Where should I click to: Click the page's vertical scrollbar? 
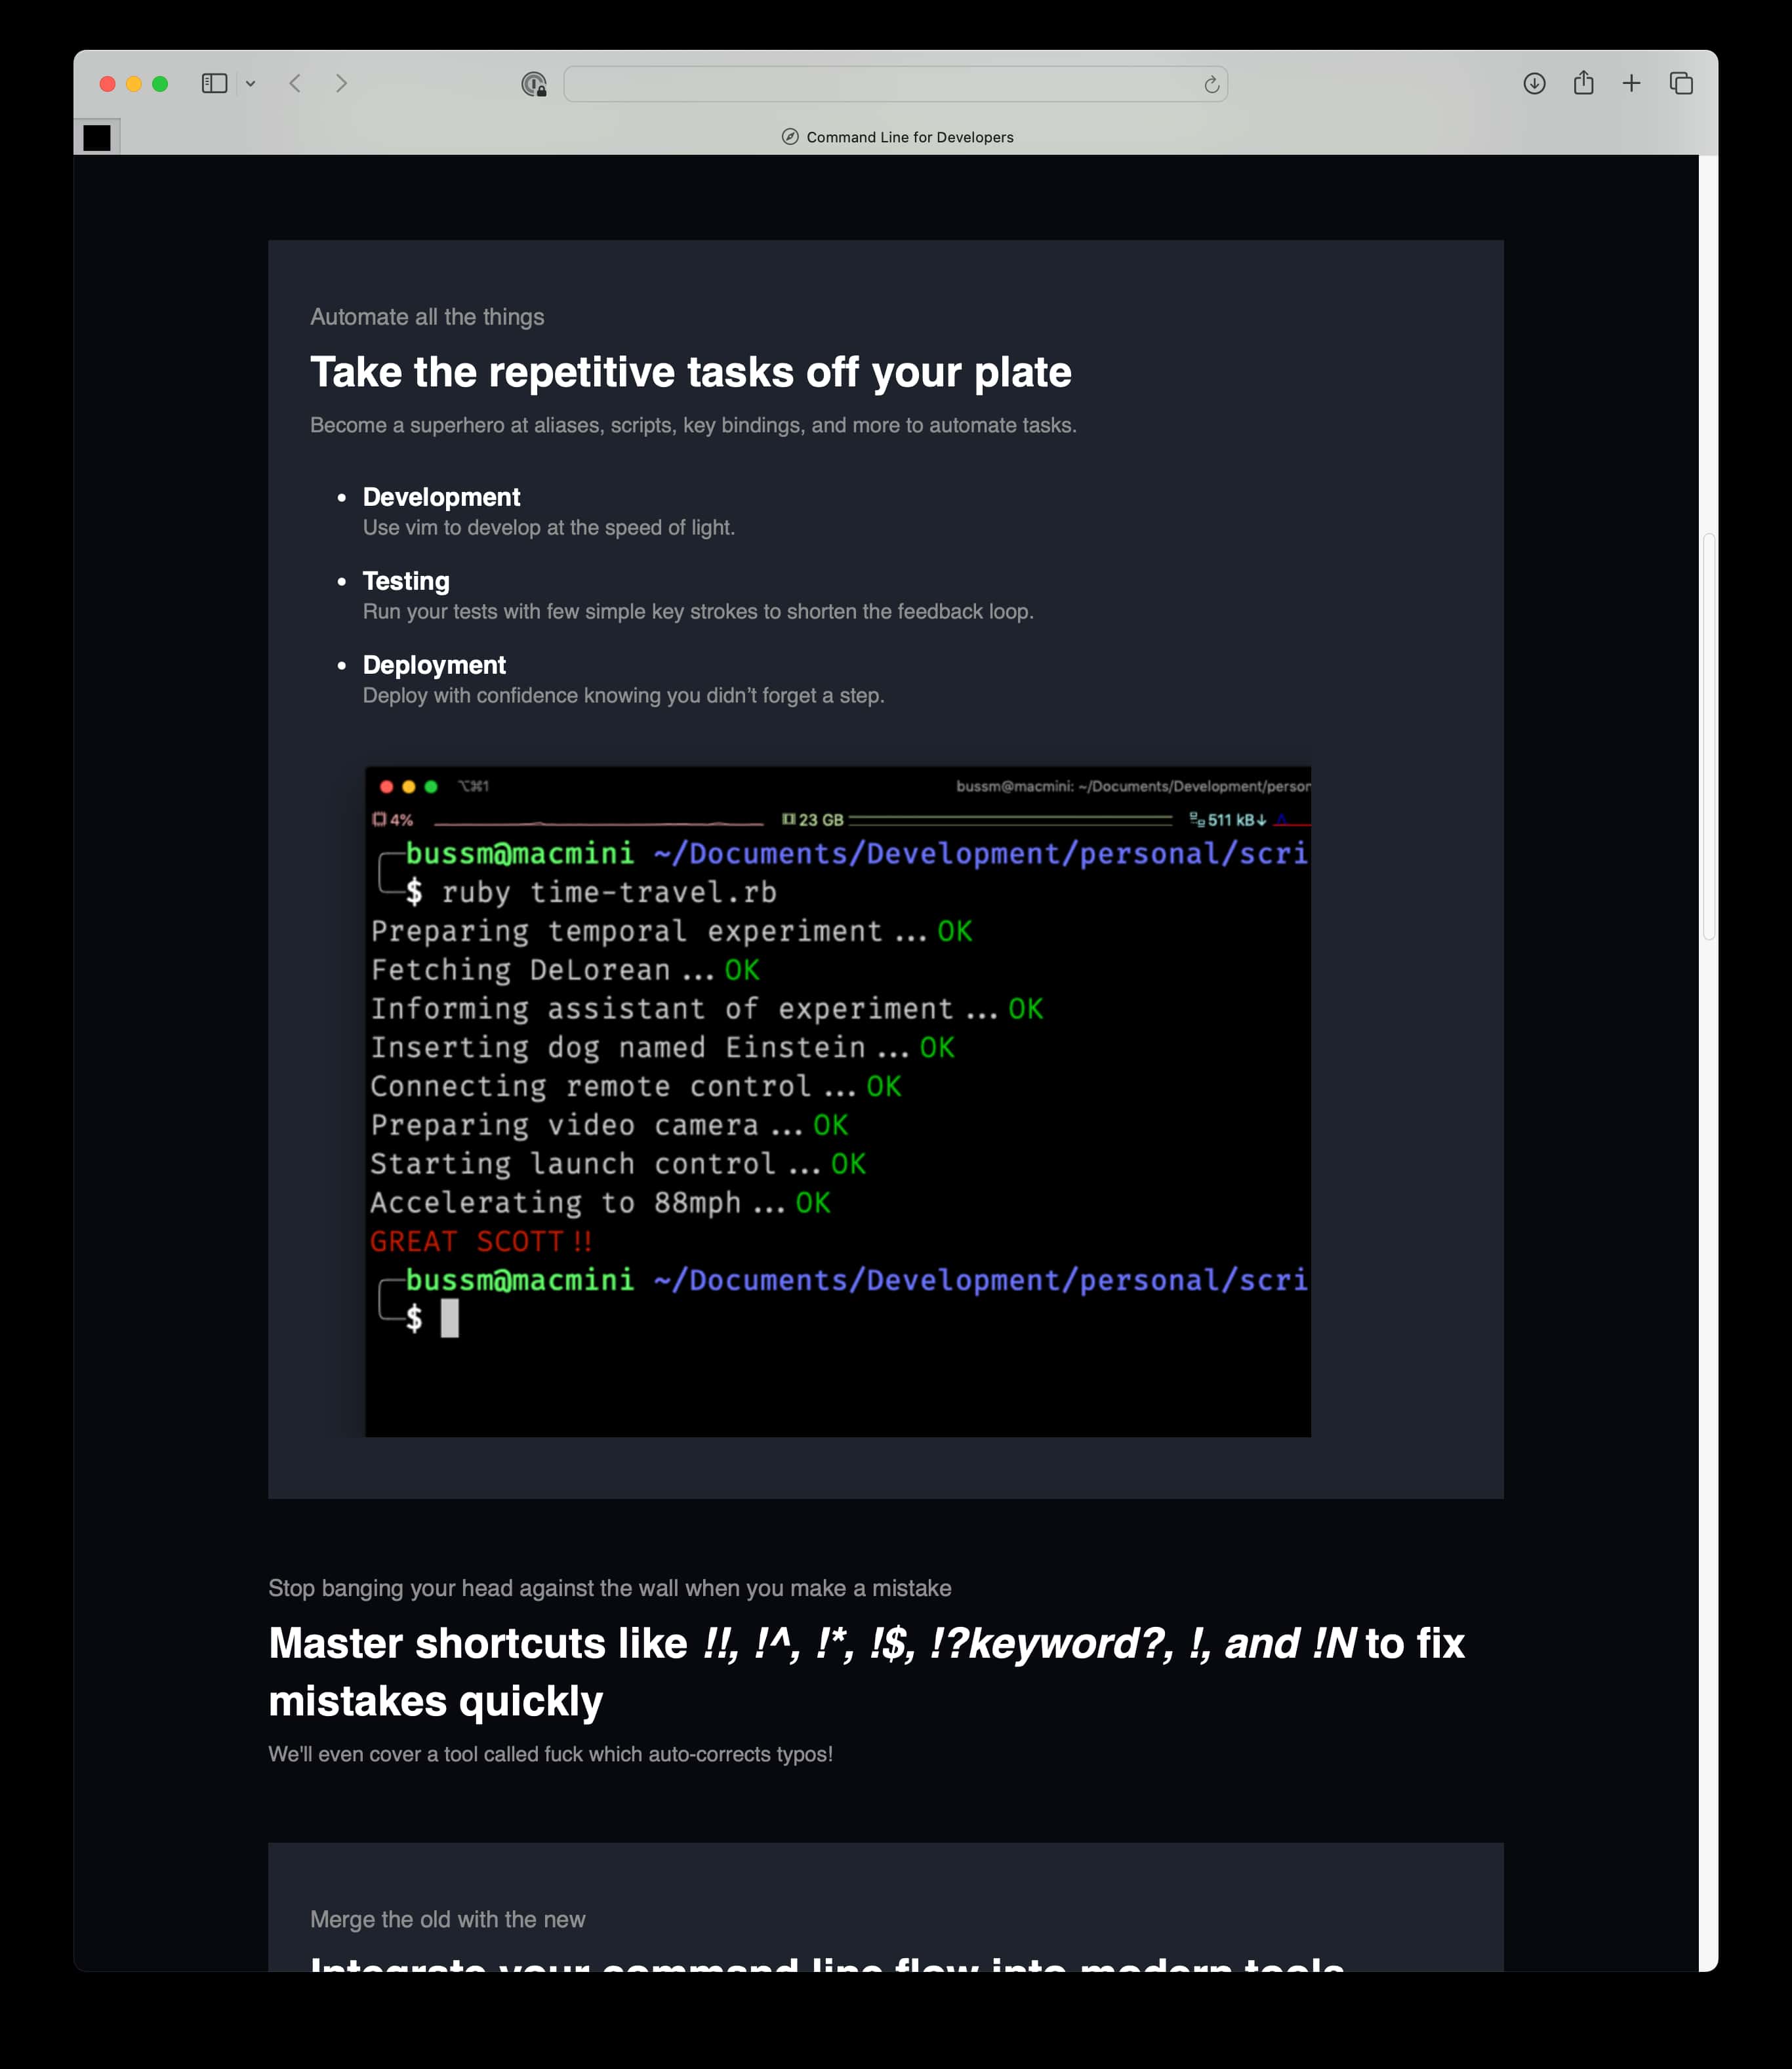1708,736
